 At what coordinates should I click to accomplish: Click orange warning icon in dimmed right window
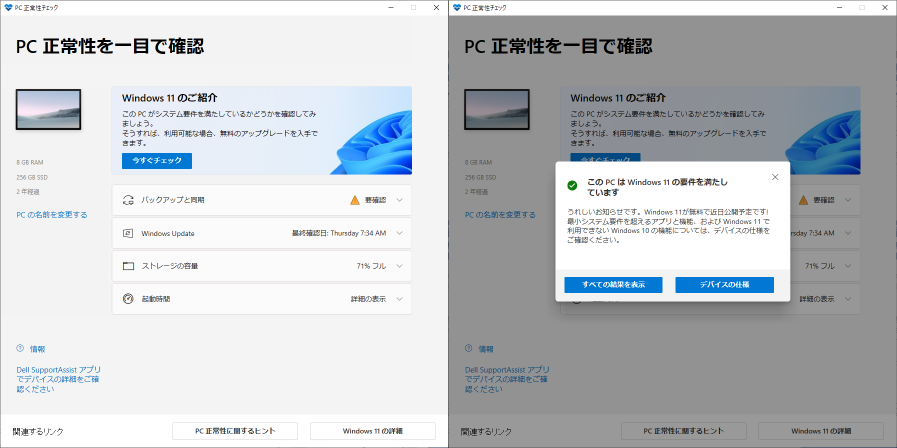(803, 200)
